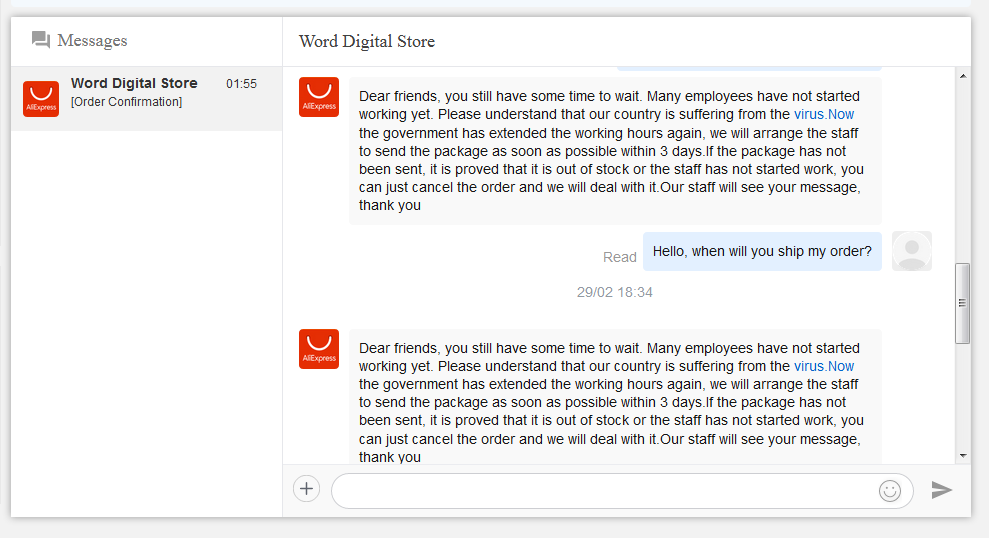989x538 pixels.
Task: Focus the message text input field
Action: 622,491
